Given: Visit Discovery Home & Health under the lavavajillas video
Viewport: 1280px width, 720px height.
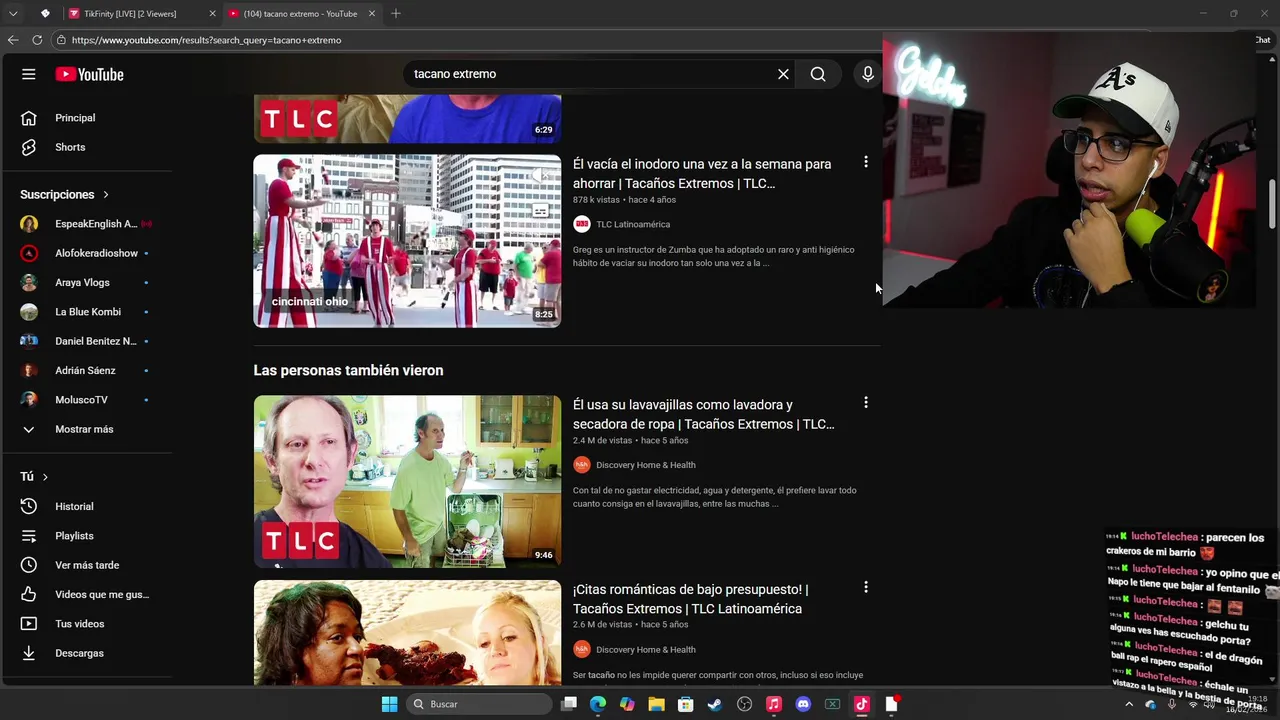Looking at the screenshot, I should point(646,465).
